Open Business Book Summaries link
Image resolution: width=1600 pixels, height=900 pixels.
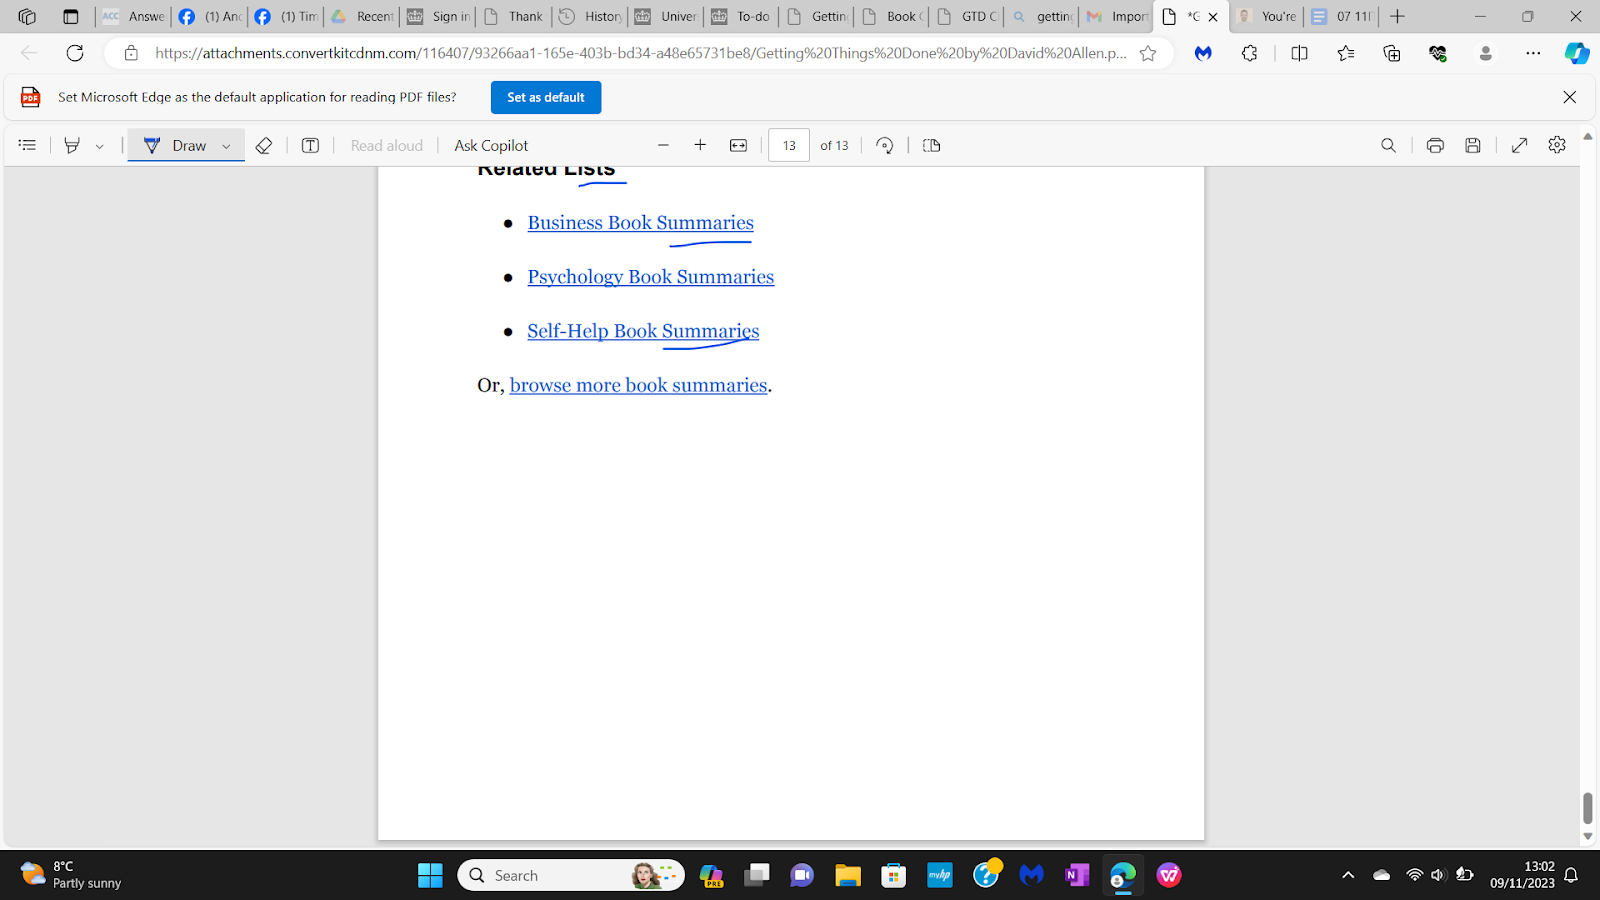coord(640,223)
